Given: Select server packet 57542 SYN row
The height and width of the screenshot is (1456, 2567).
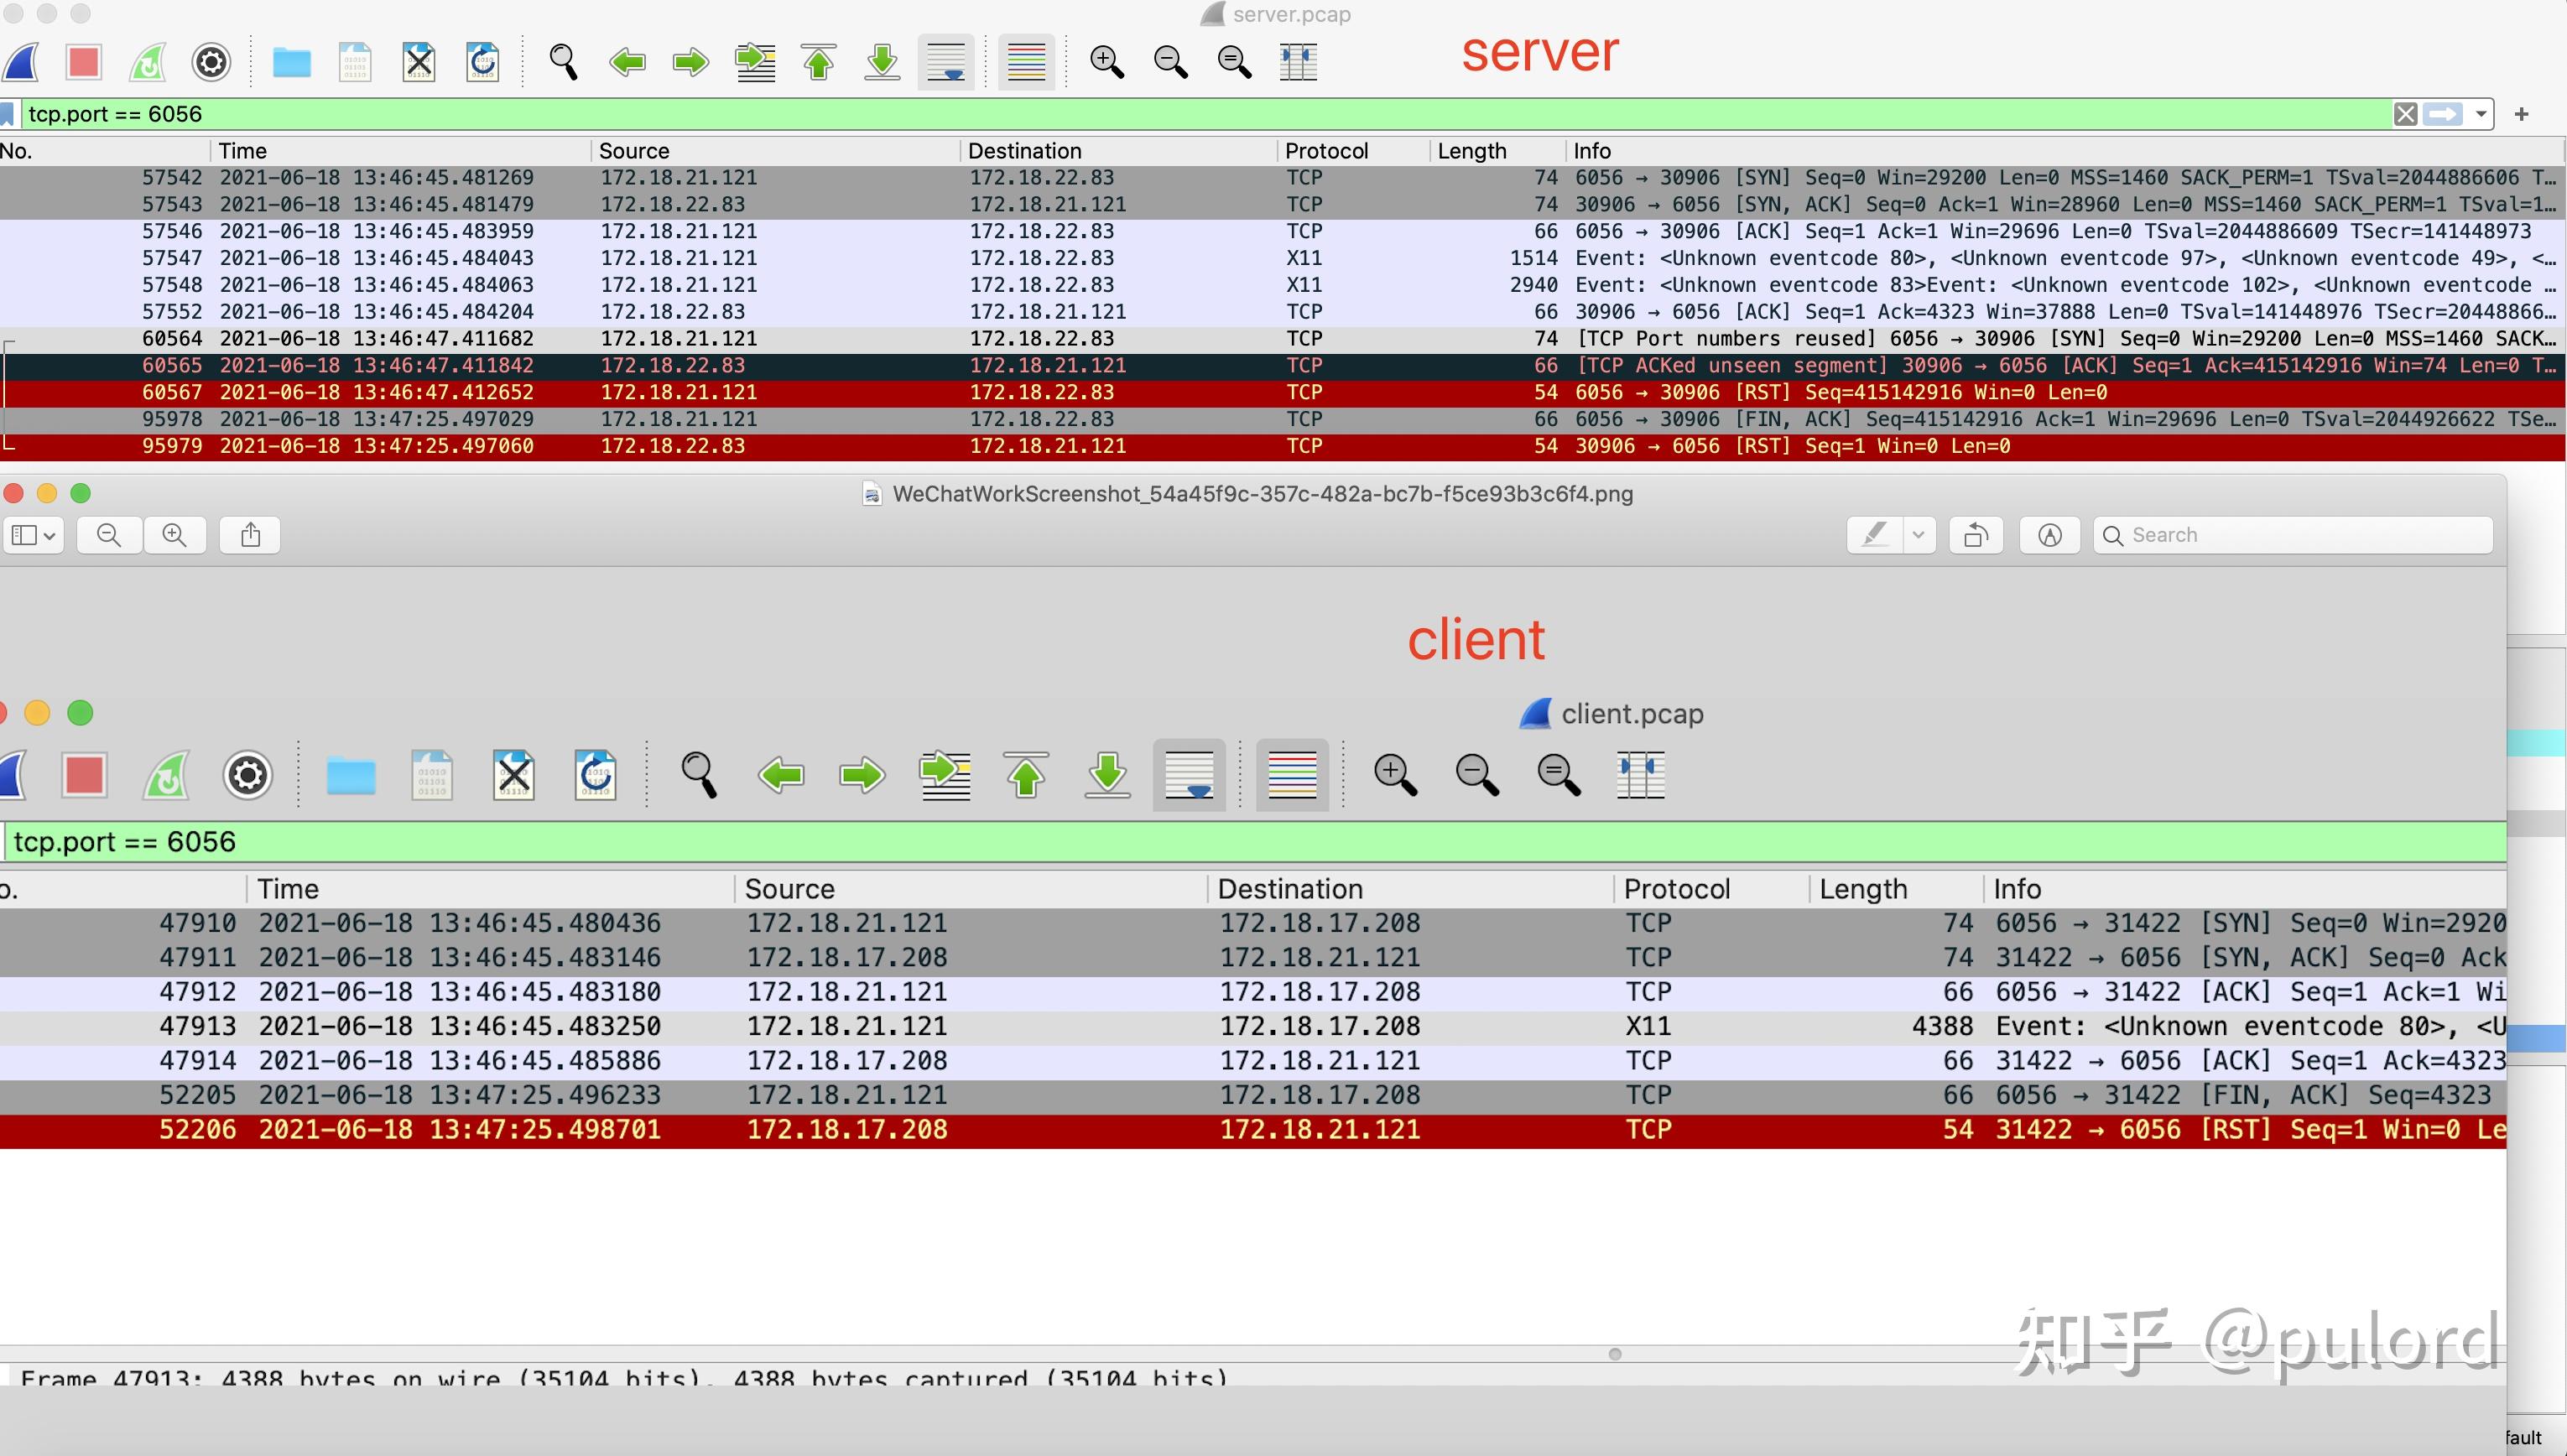Looking at the screenshot, I should 1282,178.
